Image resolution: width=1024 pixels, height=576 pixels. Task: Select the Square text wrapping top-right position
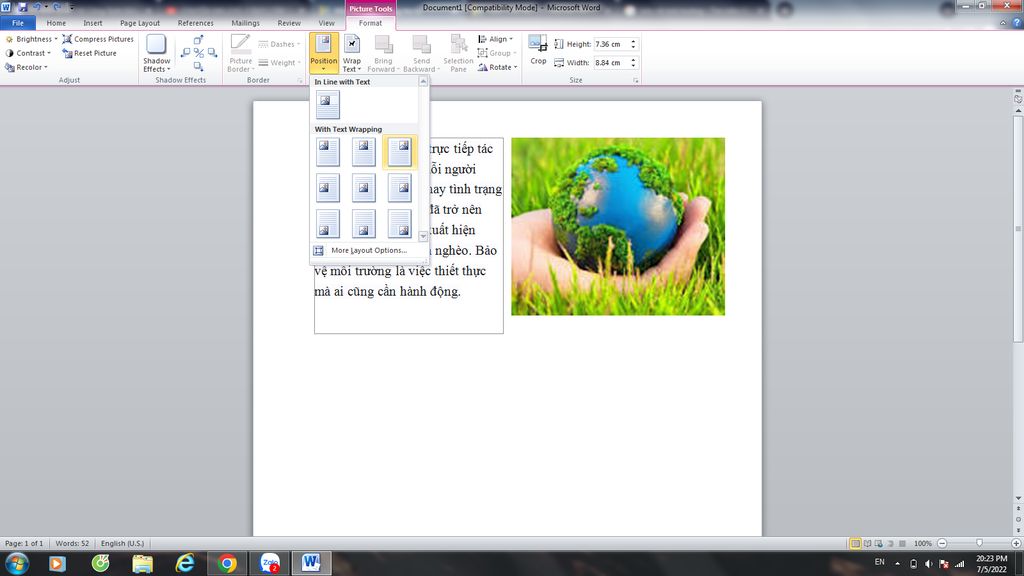tap(399, 151)
